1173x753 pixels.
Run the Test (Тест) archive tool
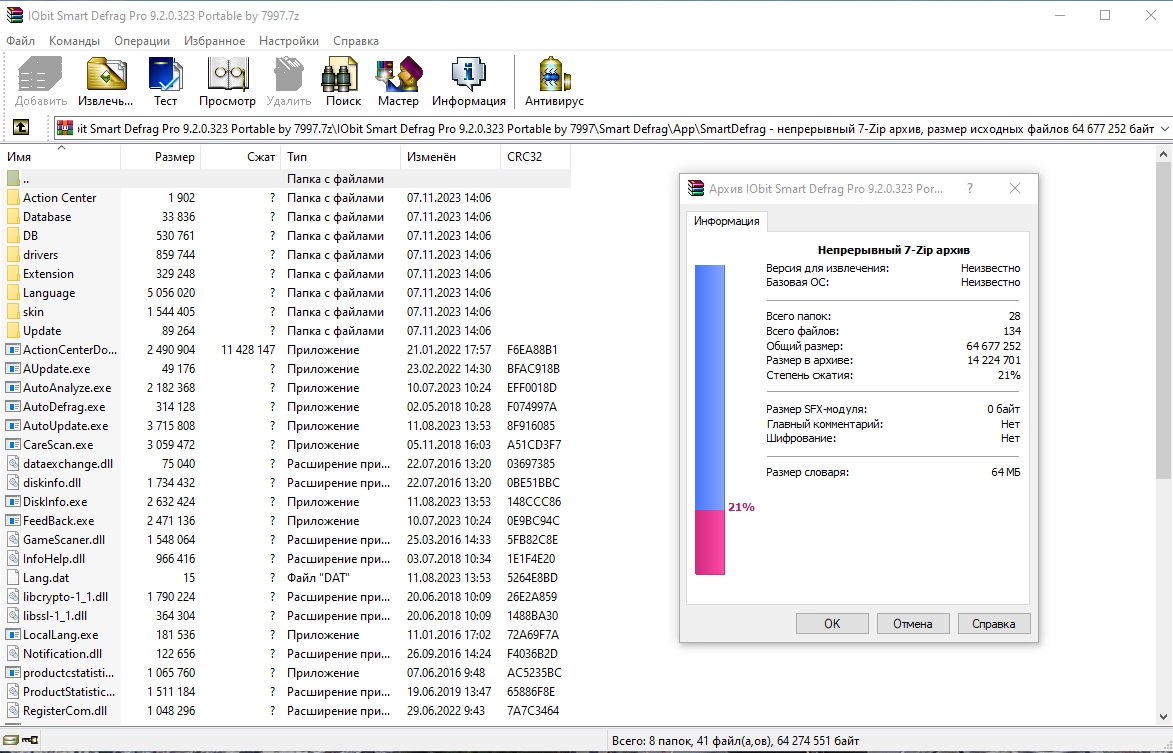(165, 75)
